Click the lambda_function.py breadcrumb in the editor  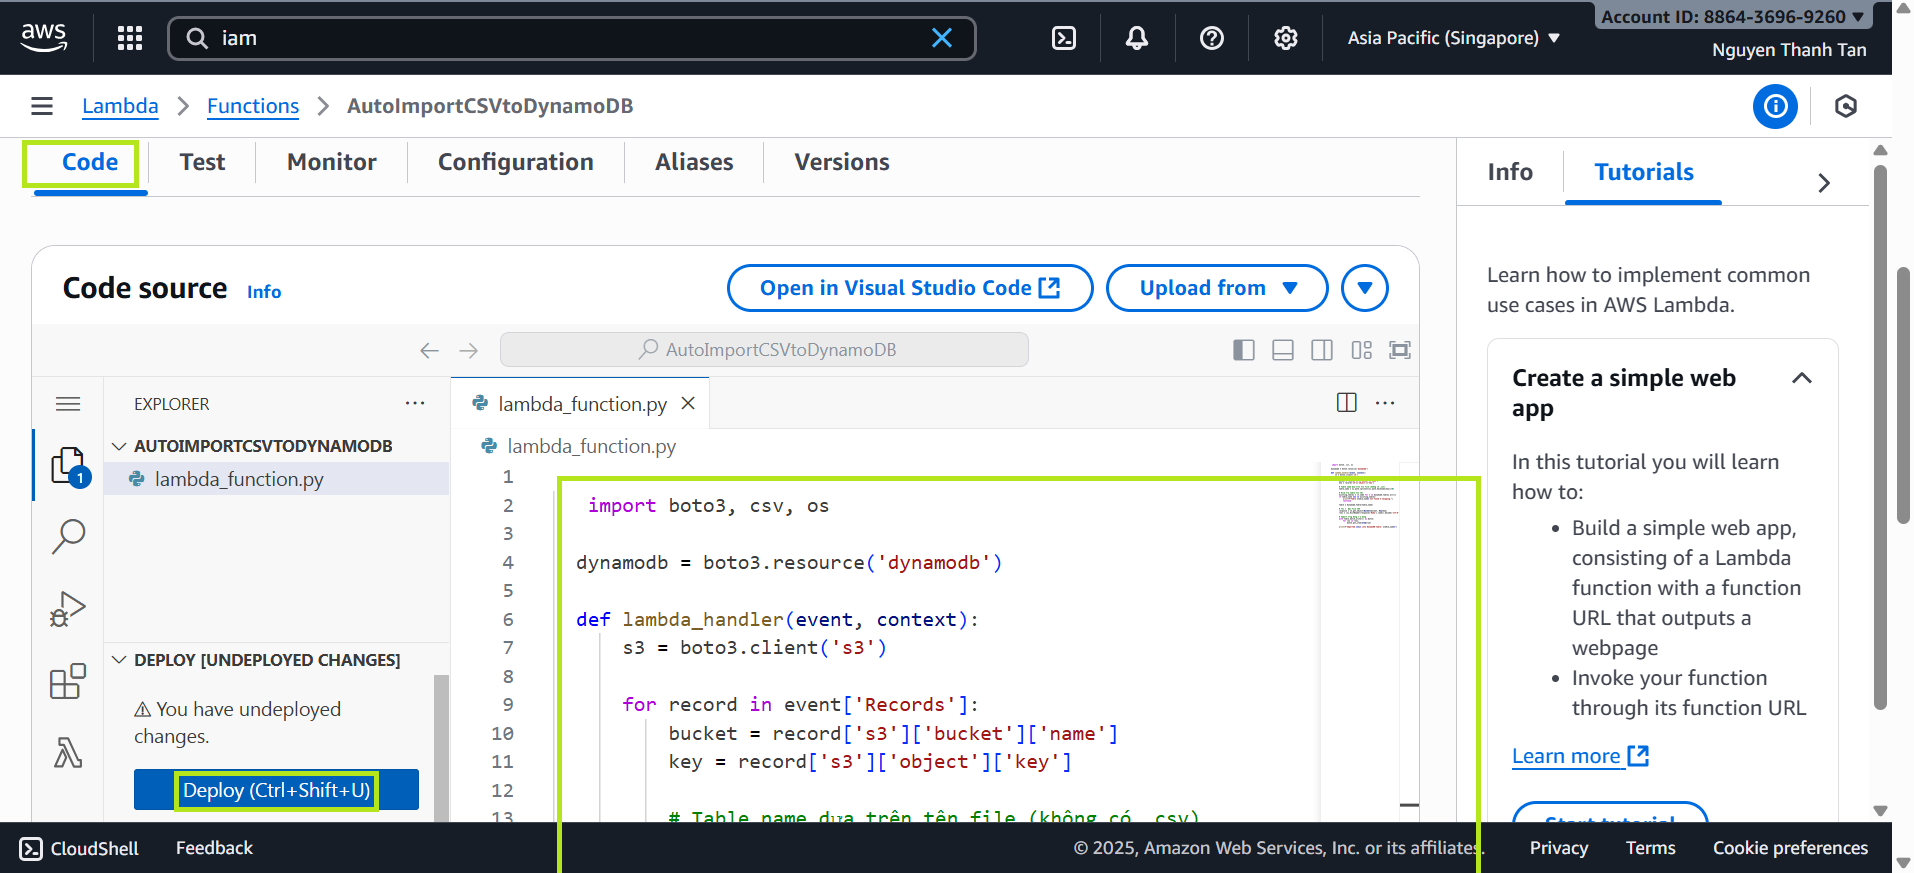click(x=590, y=446)
